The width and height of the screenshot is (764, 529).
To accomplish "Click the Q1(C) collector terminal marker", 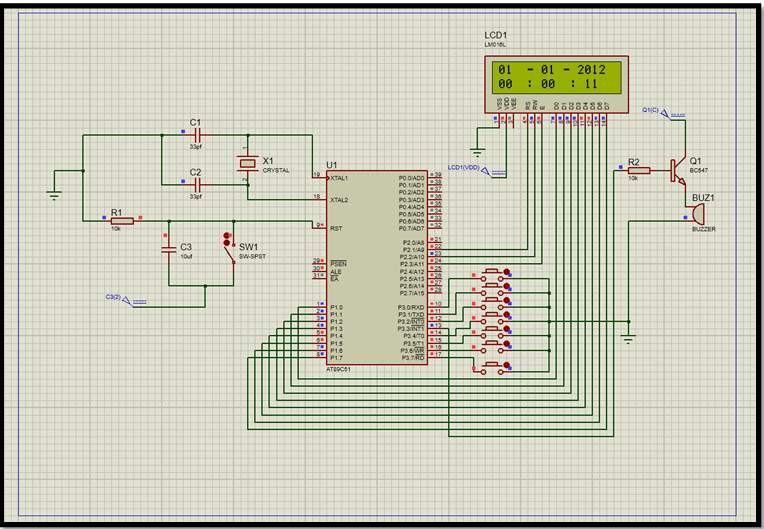I will tap(672, 114).
